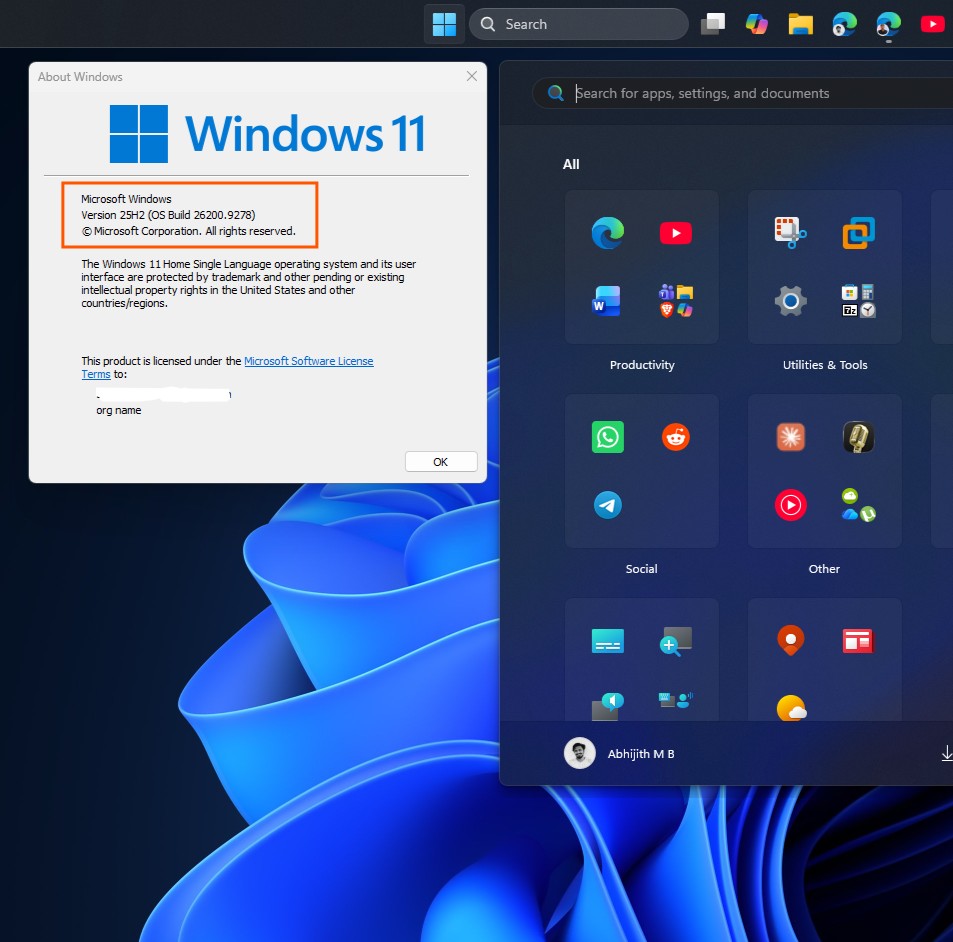The height and width of the screenshot is (942, 953).
Task: Launch Maps from the Start menu
Action: point(790,641)
